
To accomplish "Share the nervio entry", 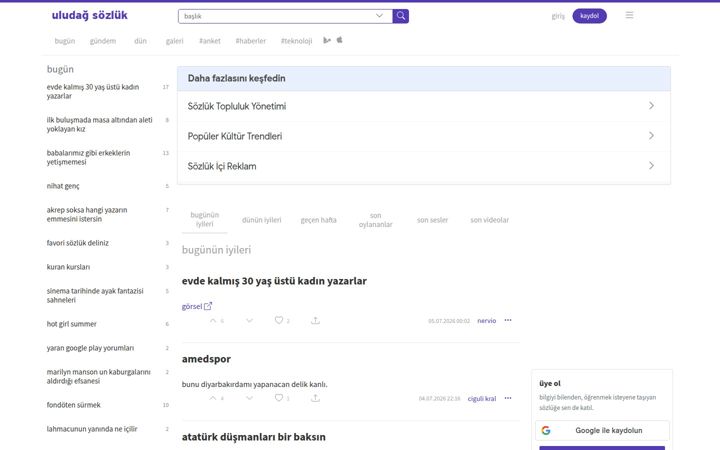I will coord(315,321).
